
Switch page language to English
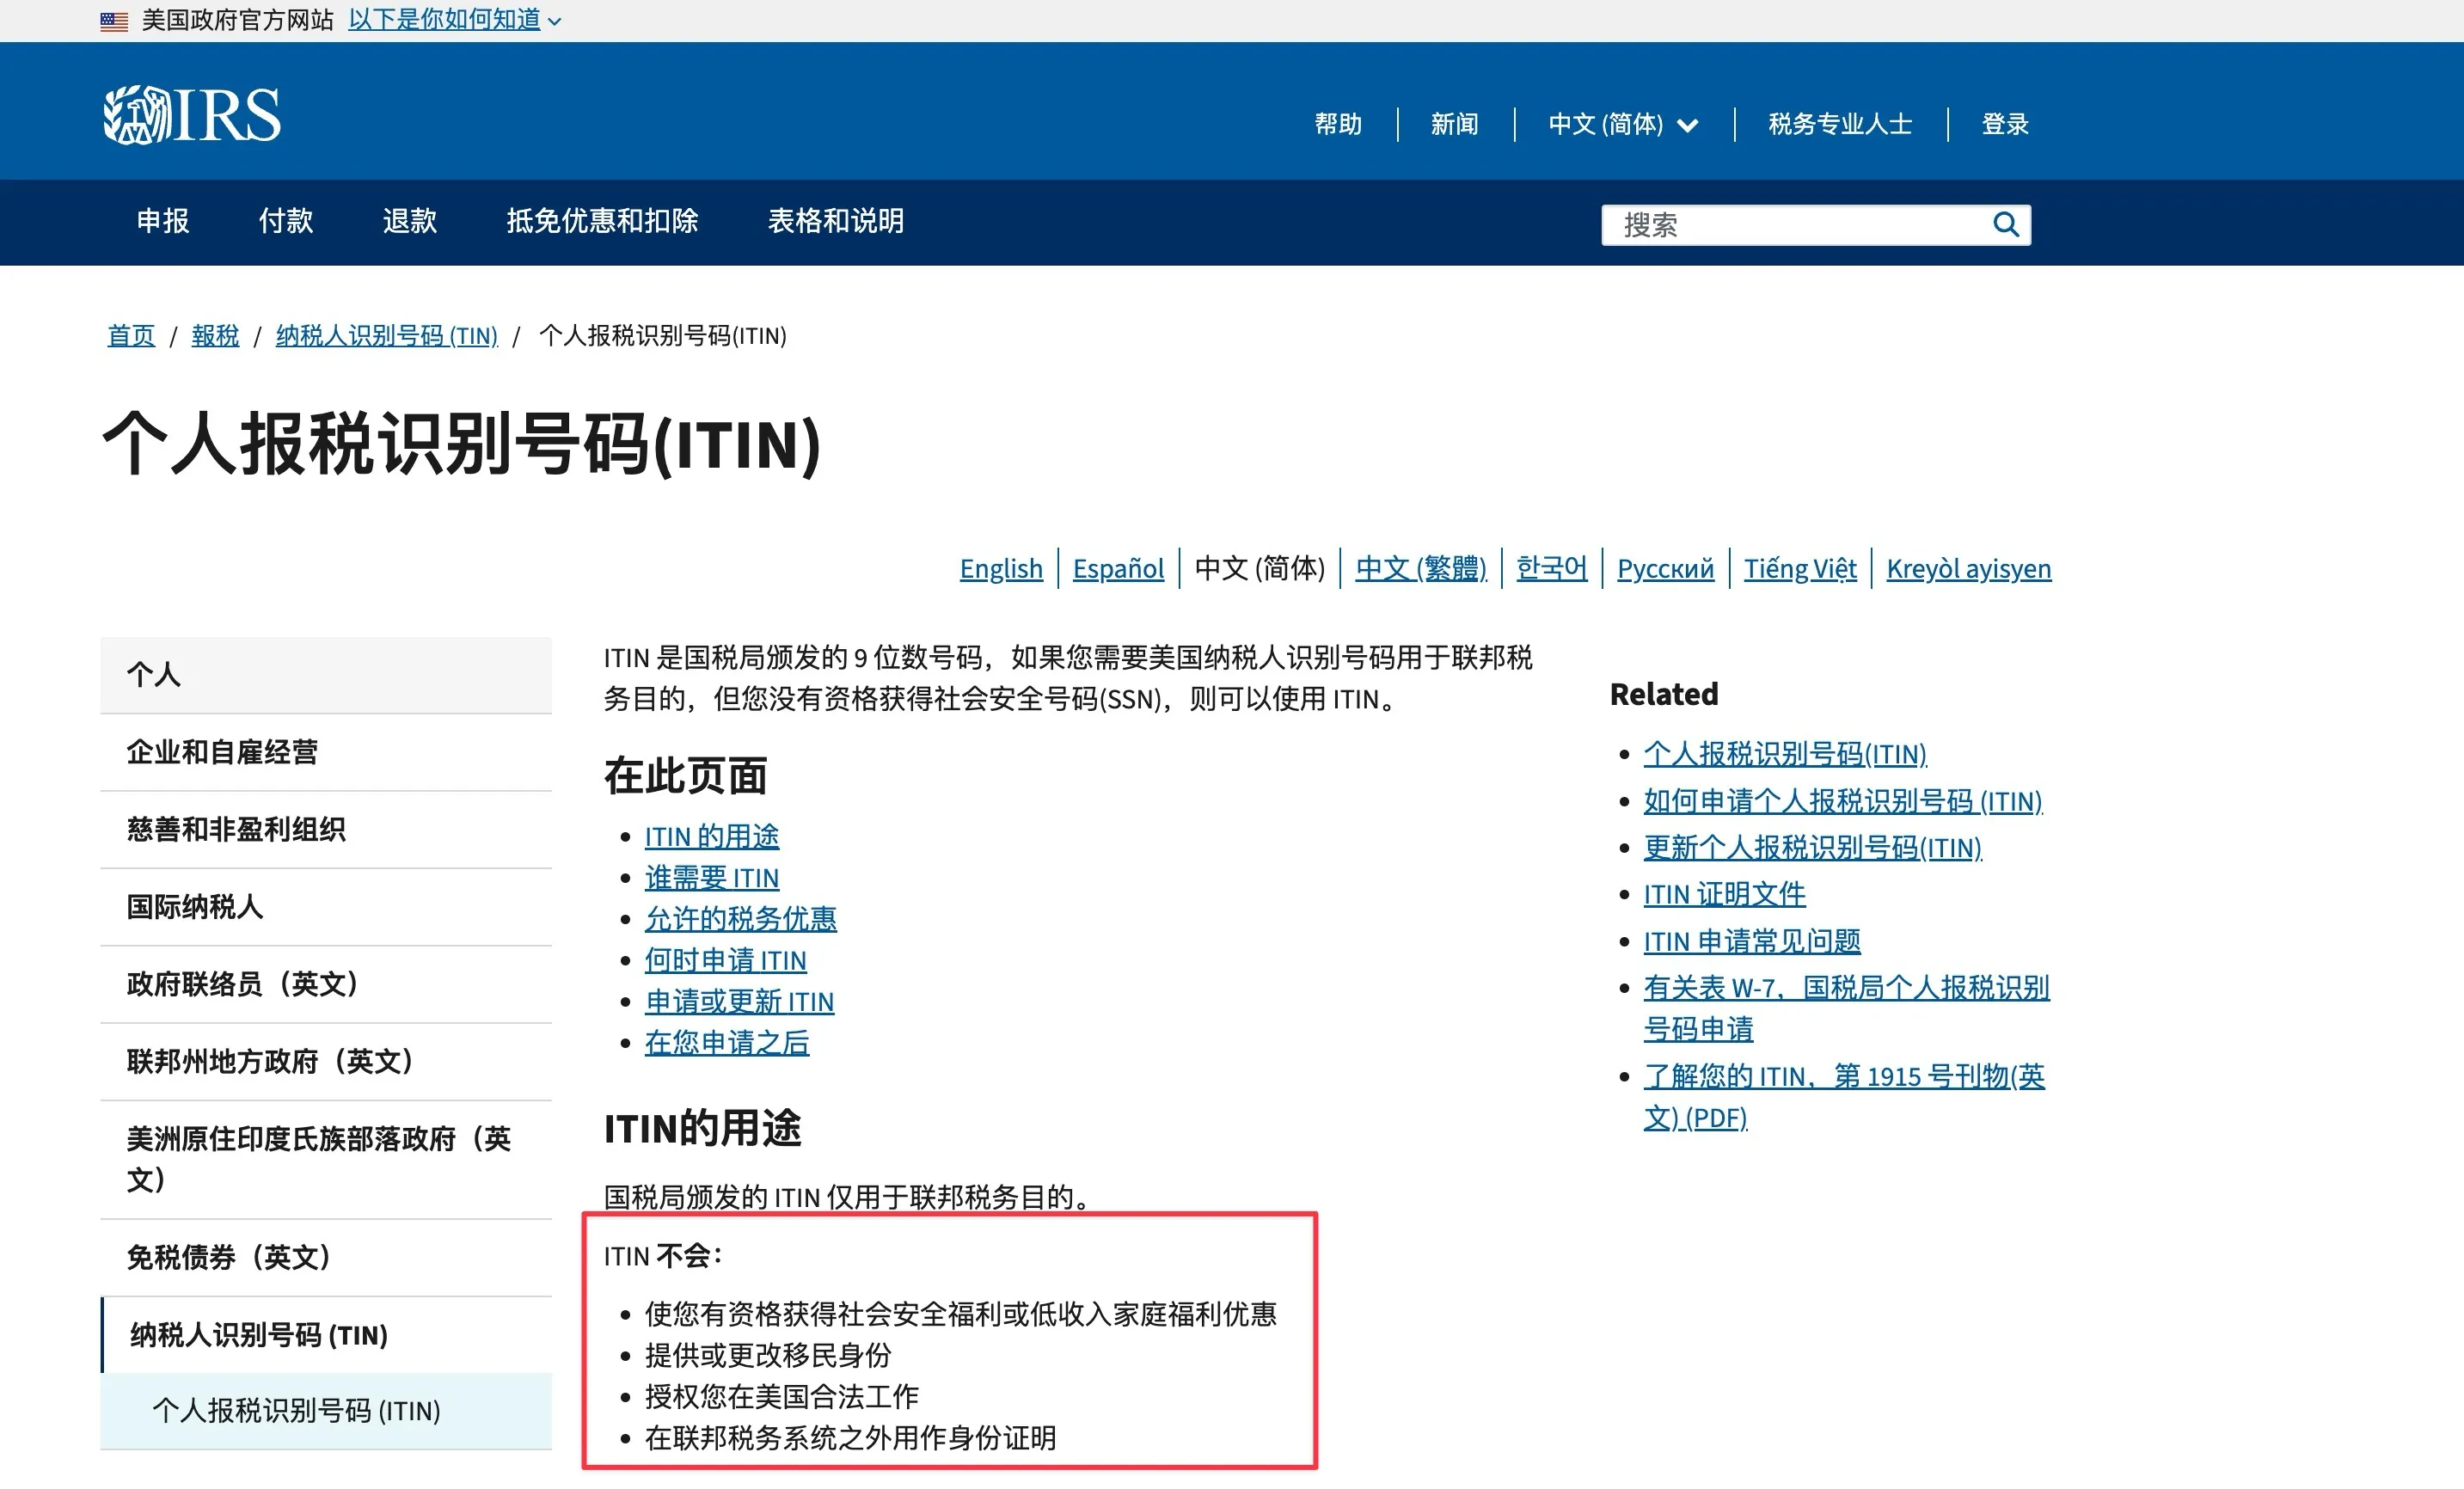(x=1001, y=569)
